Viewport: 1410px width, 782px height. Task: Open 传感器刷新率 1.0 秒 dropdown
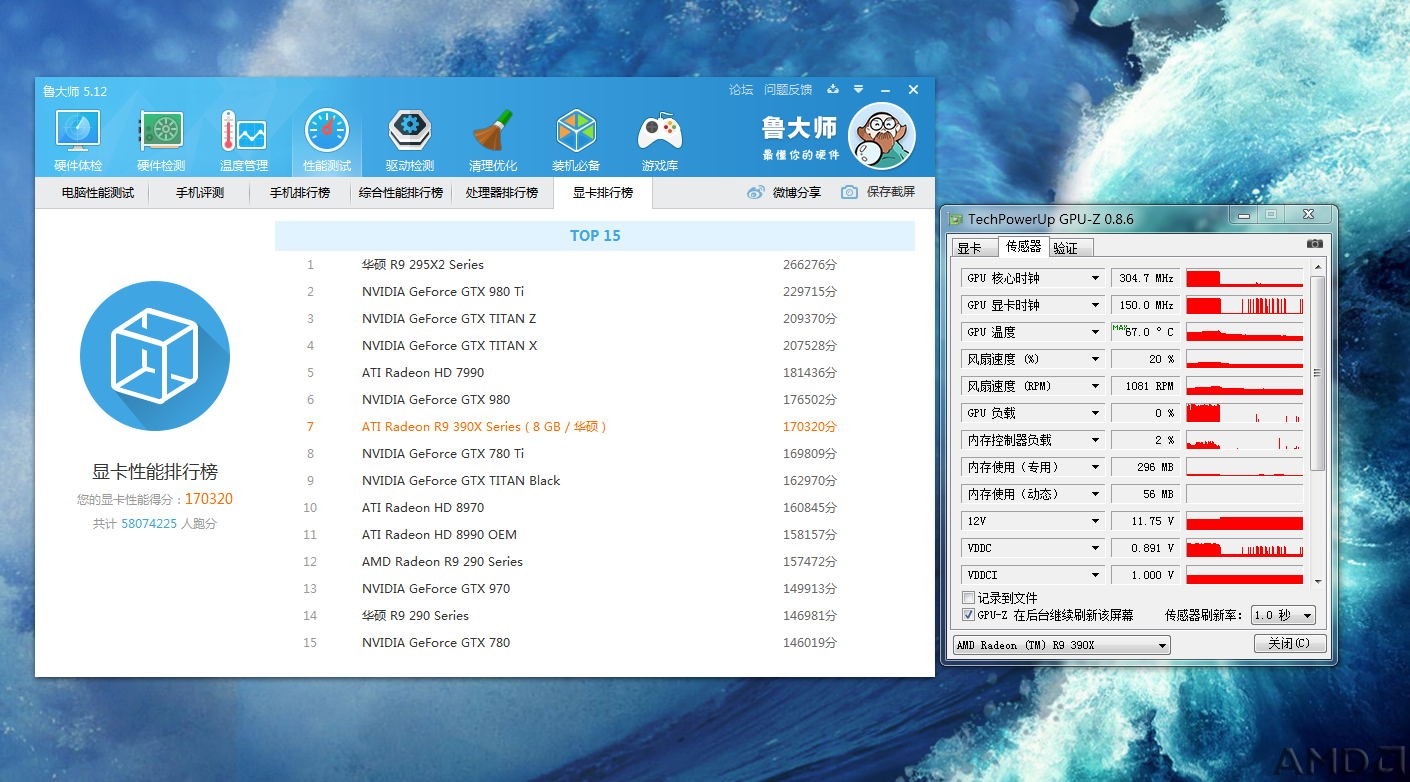coord(1283,615)
